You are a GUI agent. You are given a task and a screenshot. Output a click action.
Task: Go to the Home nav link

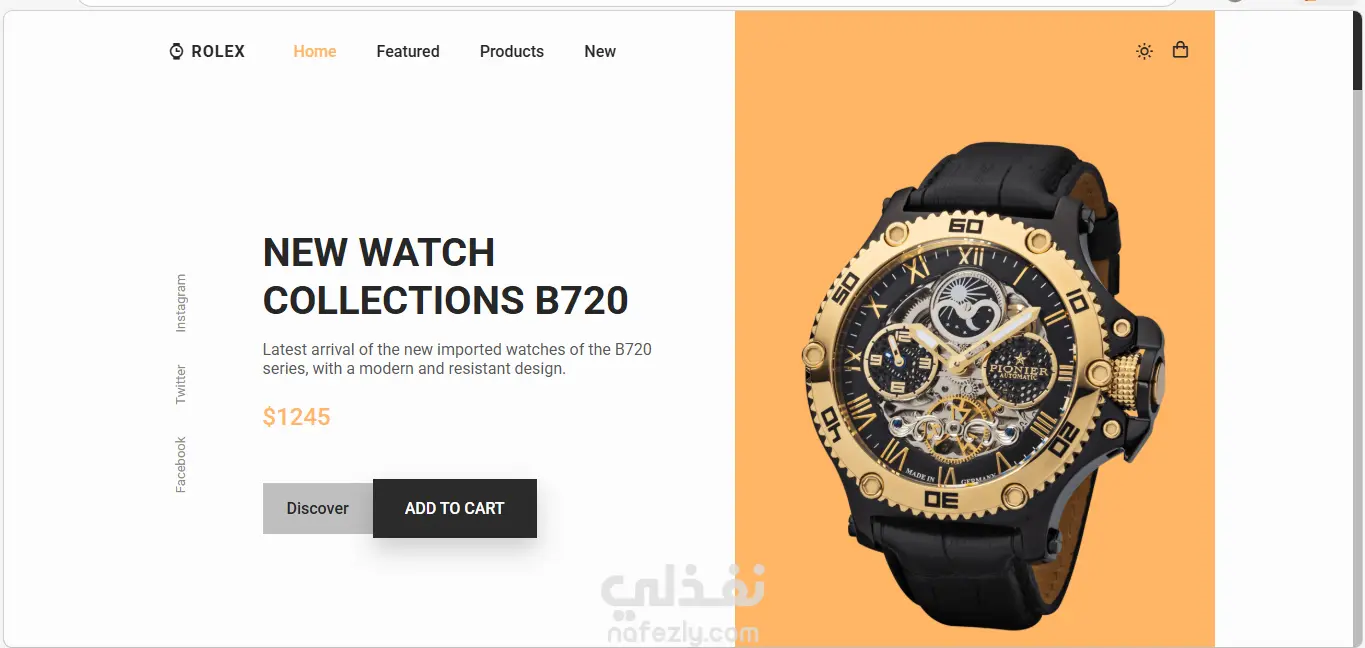click(315, 51)
